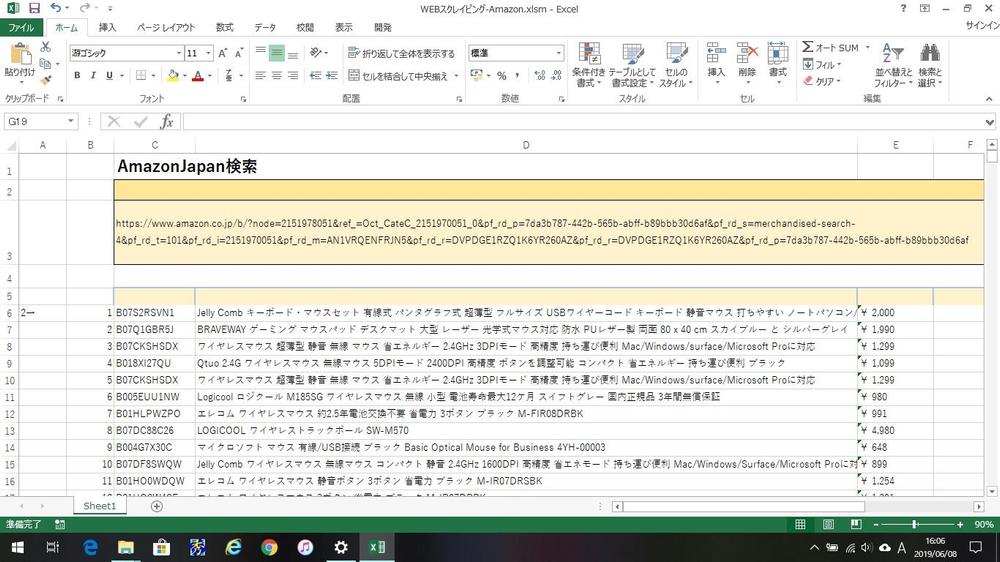This screenshot has width=1000, height=562.
Task: Switch to the データ tab
Action: point(265,27)
